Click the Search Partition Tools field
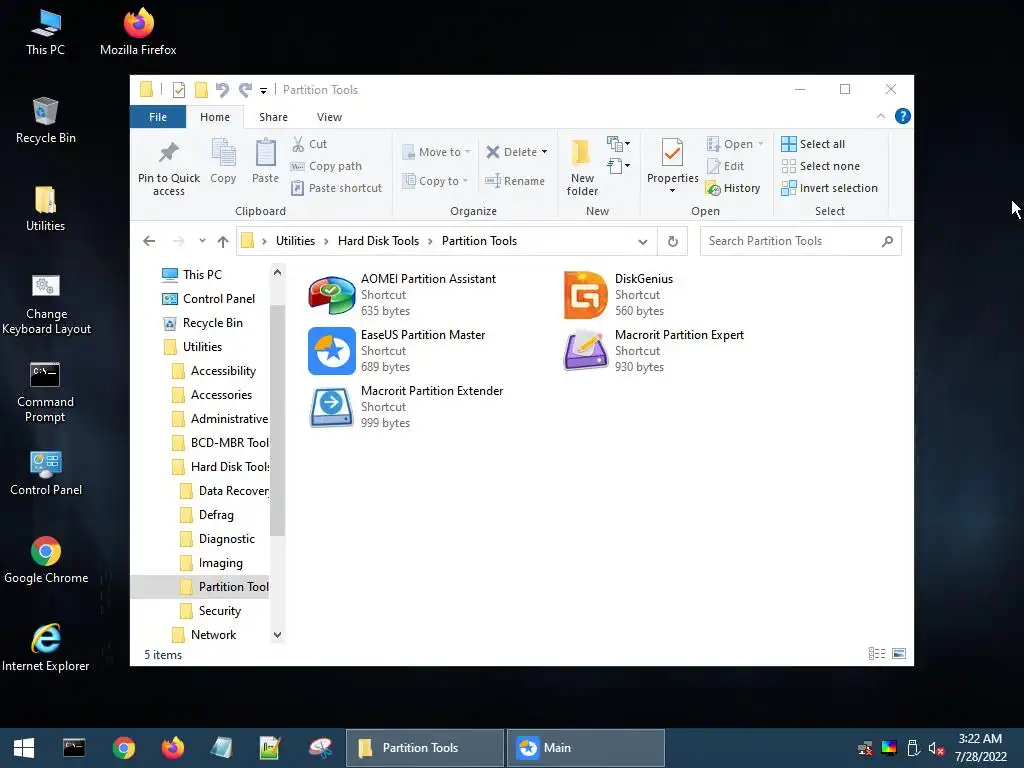 [800, 241]
